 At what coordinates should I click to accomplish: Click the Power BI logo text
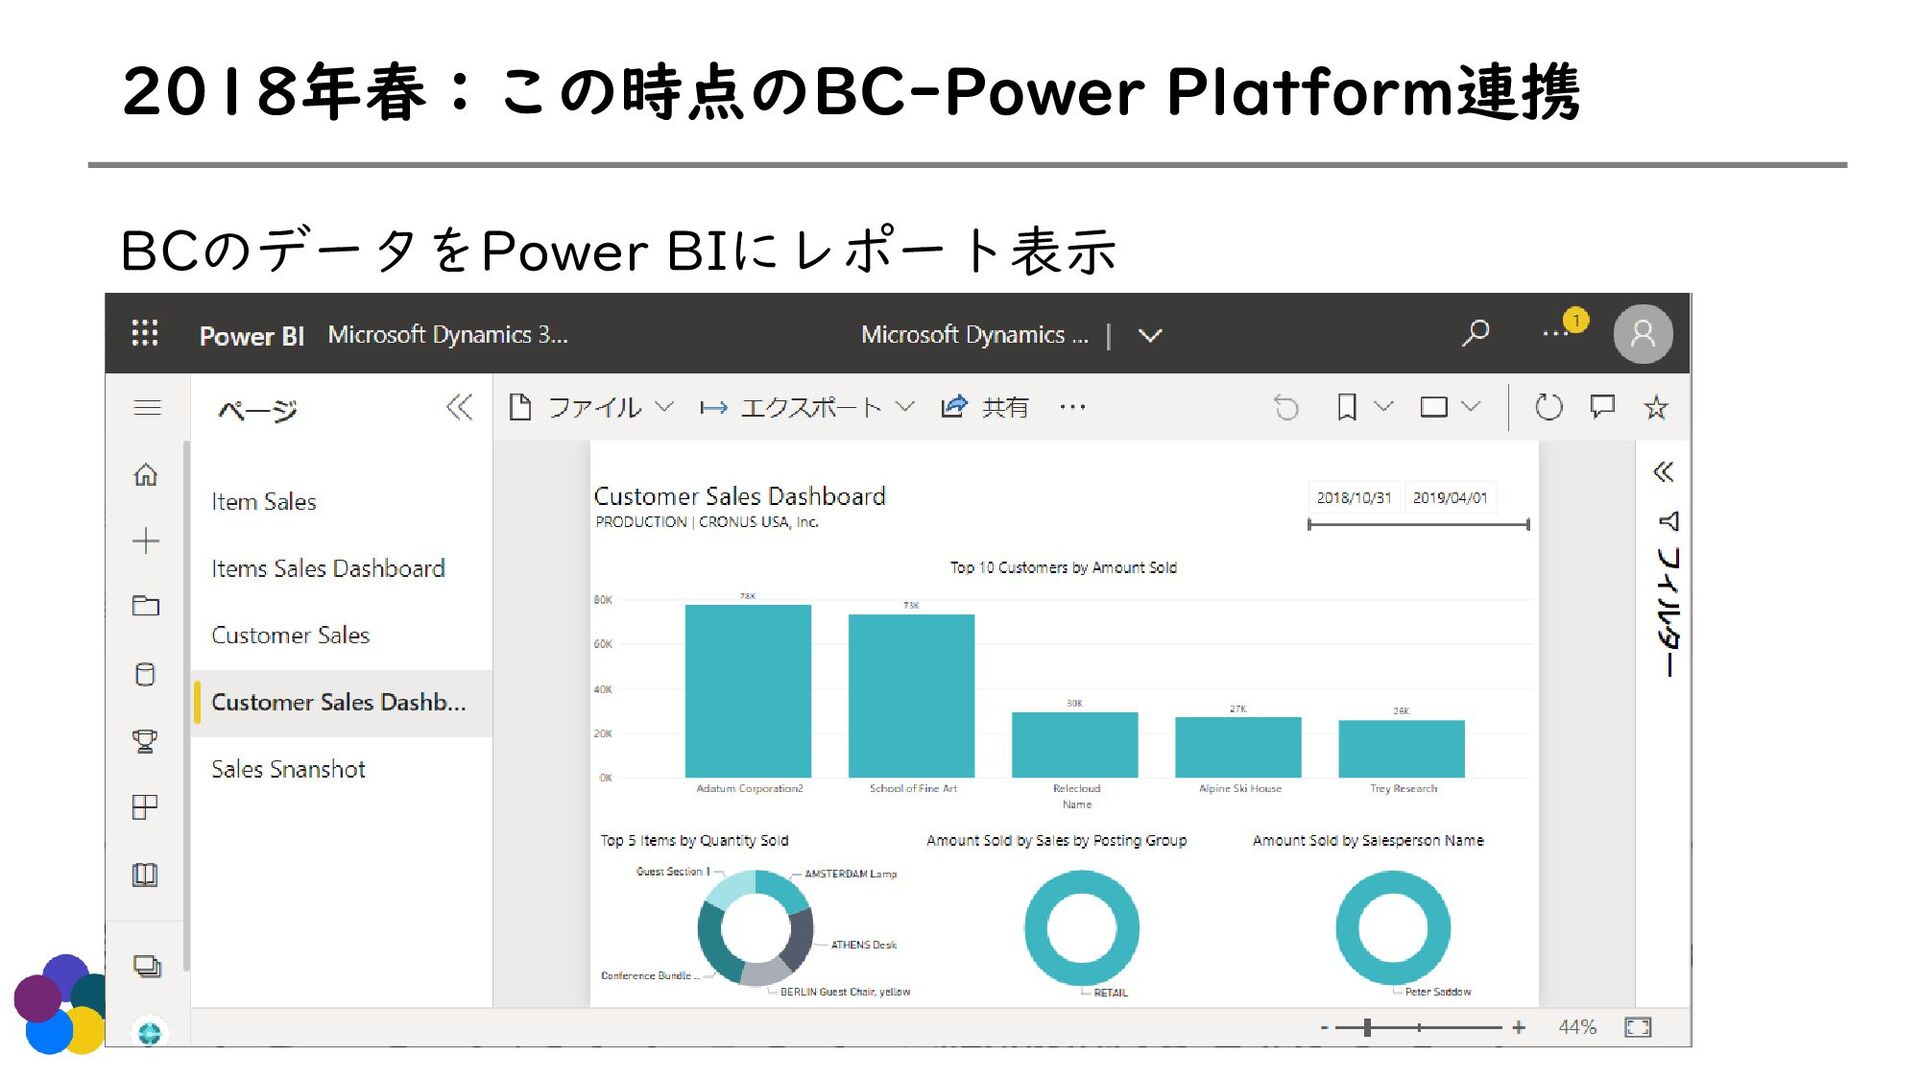click(x=251, y=336)
